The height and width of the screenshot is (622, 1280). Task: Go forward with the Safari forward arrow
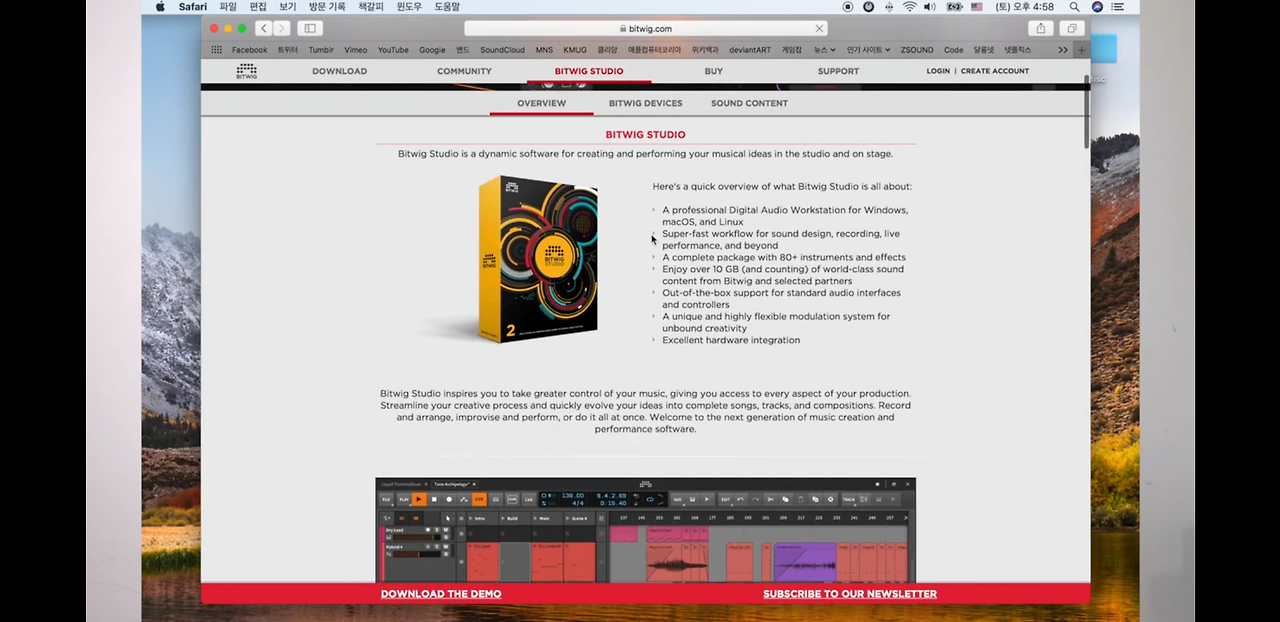pyautogui.click(x=281, y=28)
